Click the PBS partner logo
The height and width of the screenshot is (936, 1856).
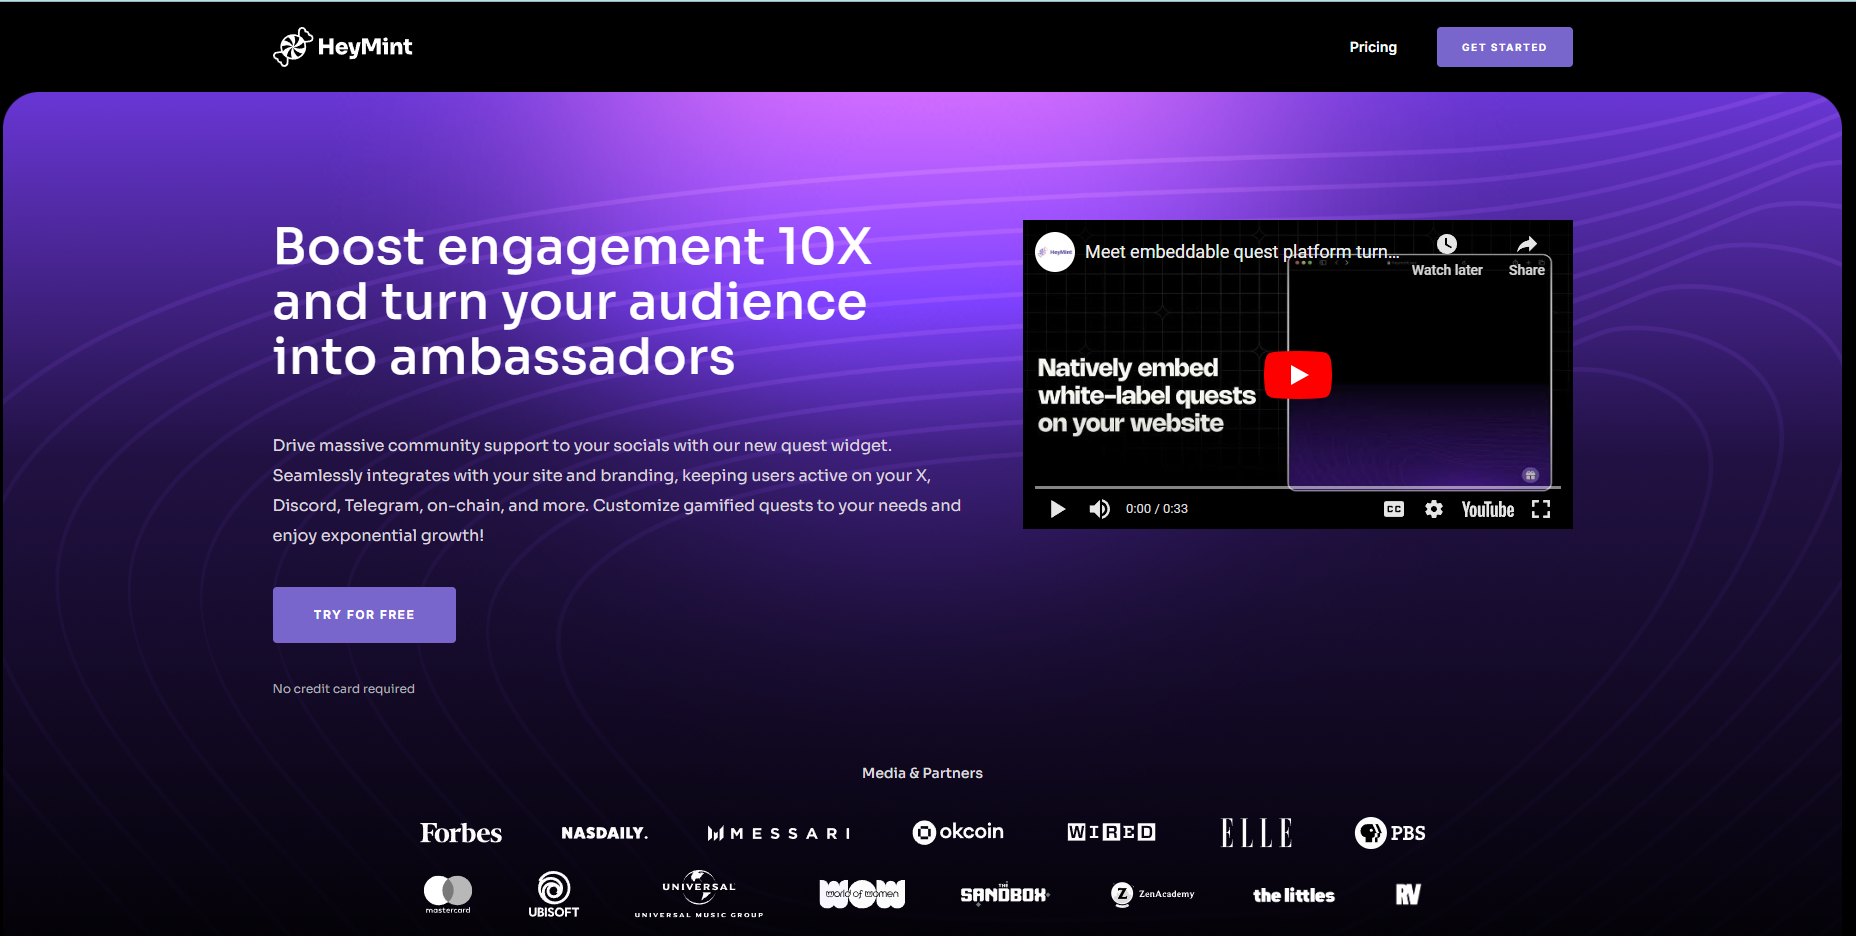pyautogui.click(x=1390, y=833)
